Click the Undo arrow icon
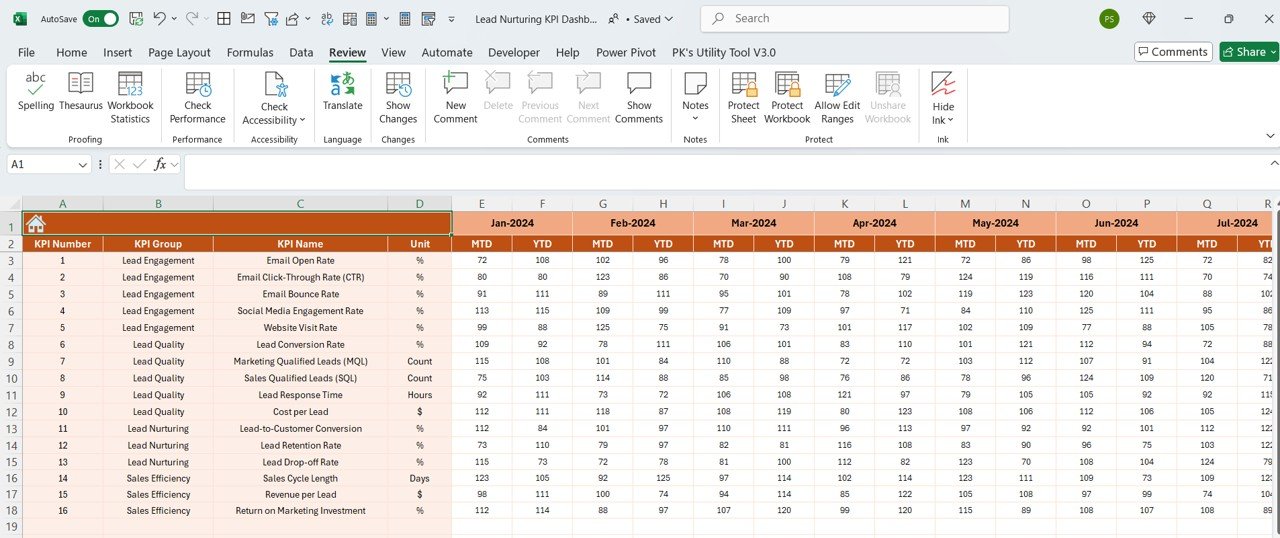 coord(159,19)
